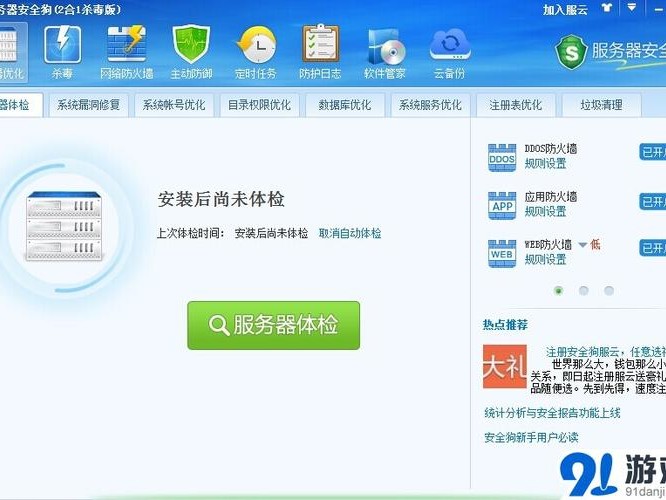This screenshot has height=500, width=666.
Task: Switch to the 系统帐号优化 tab
Action: [174, 105]
